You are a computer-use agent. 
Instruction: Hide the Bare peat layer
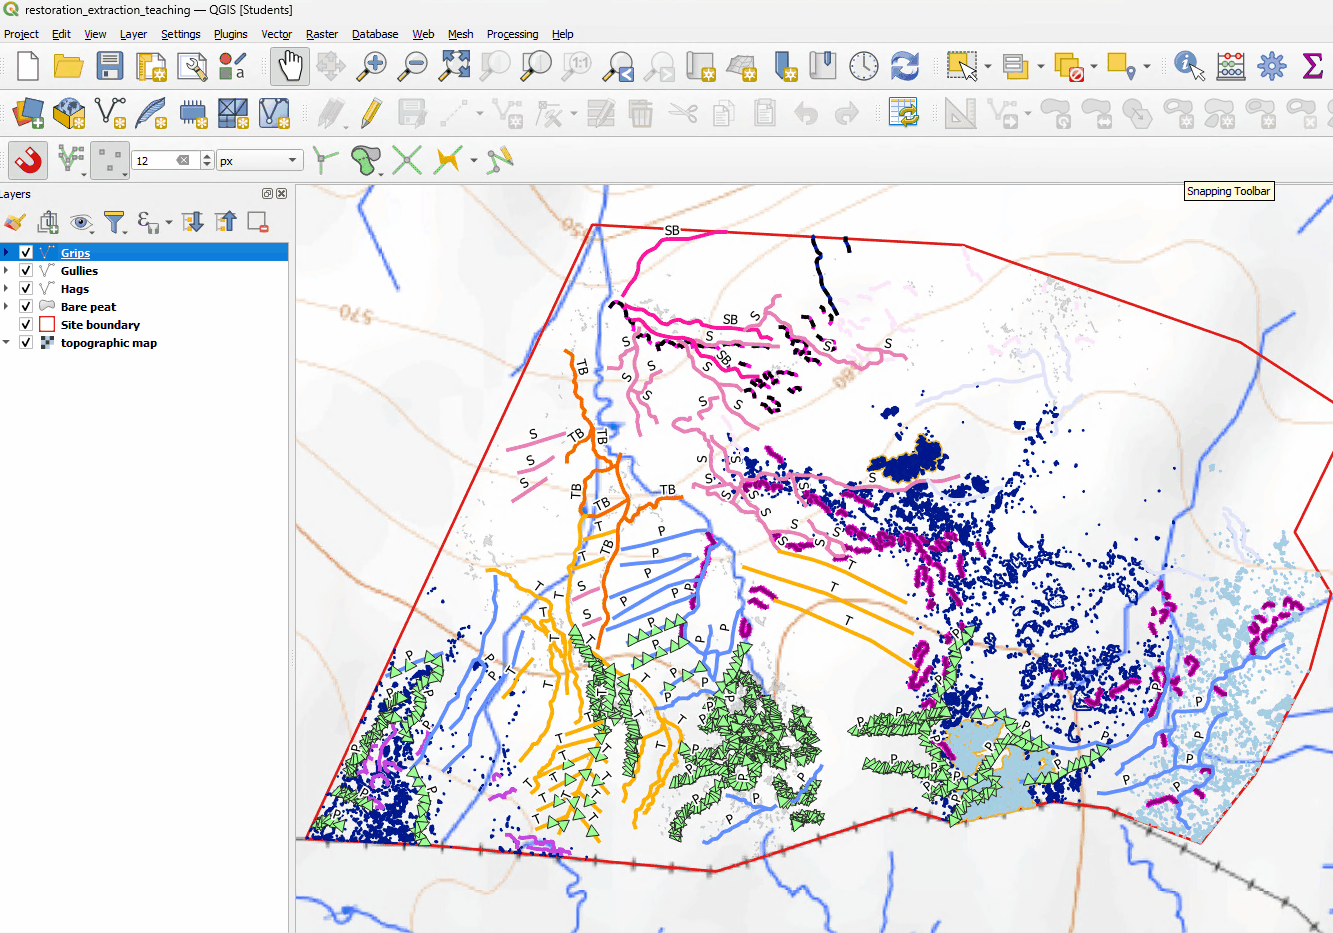[26, 306]
